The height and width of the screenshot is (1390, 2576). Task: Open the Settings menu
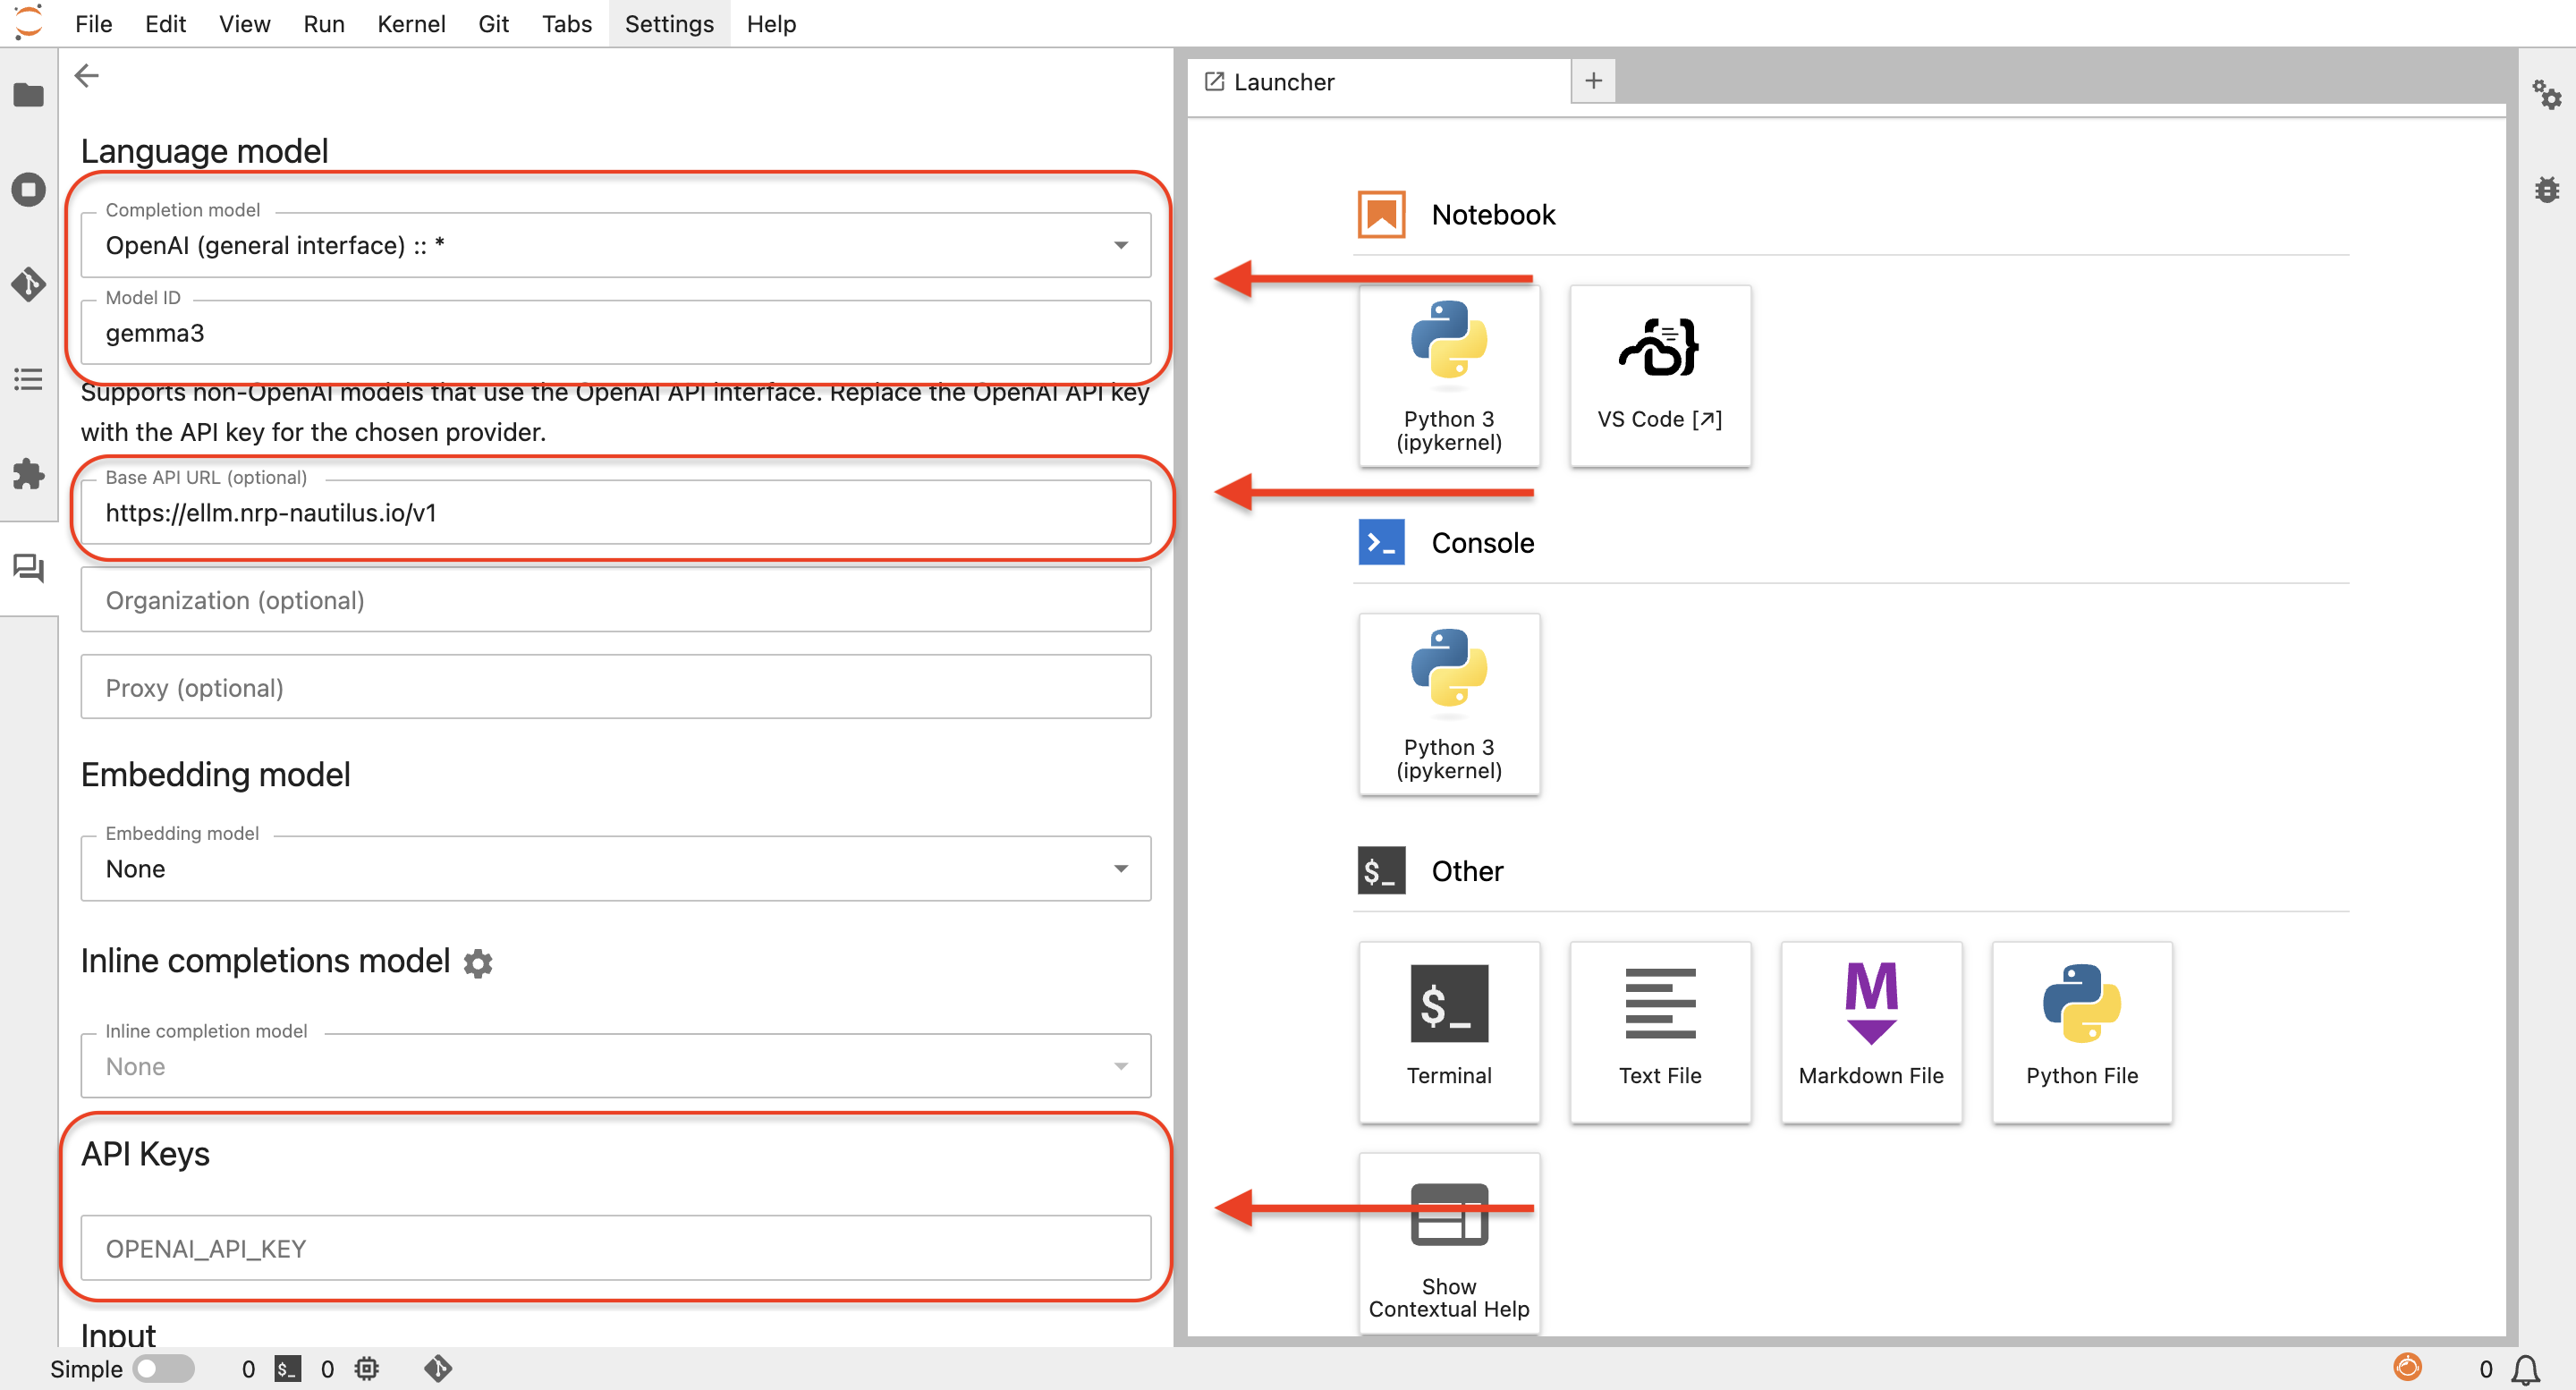[669, 24]
